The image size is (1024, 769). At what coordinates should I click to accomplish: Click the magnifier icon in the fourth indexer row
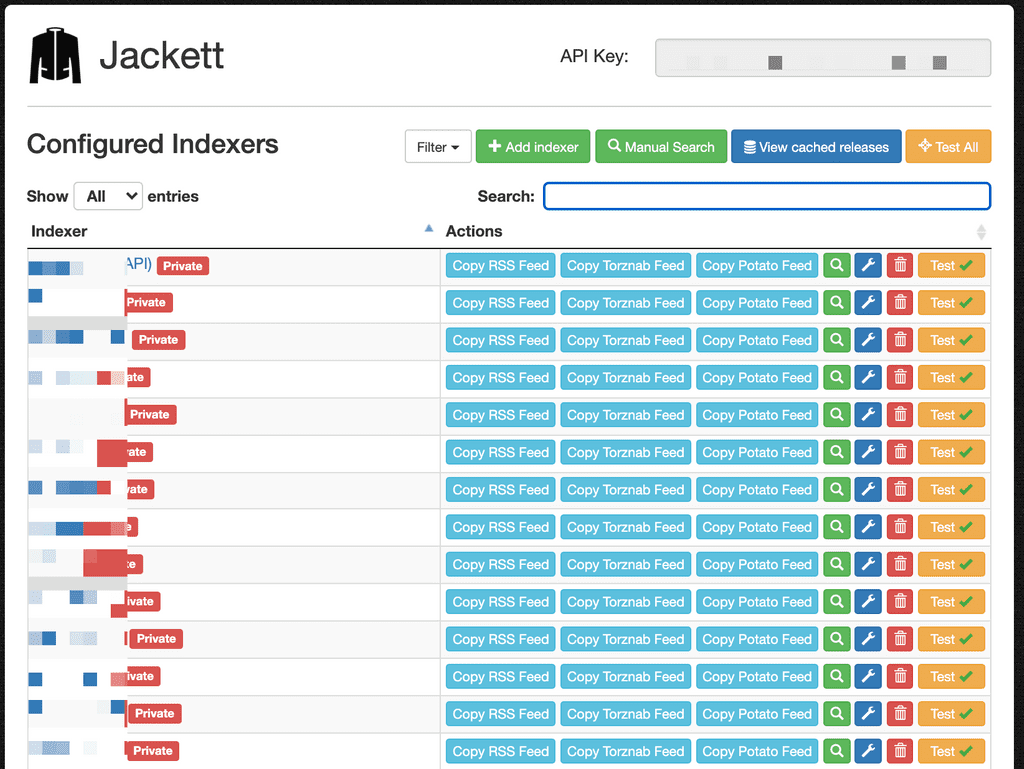(x=836, y=378)
